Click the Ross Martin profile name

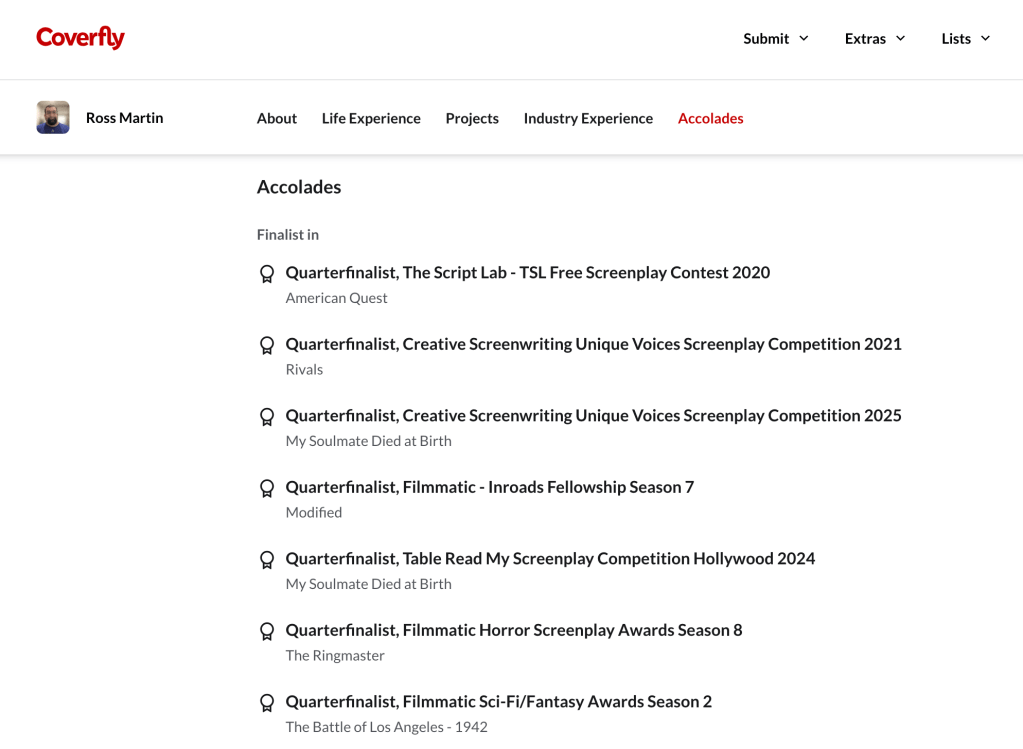click(124, 118)
